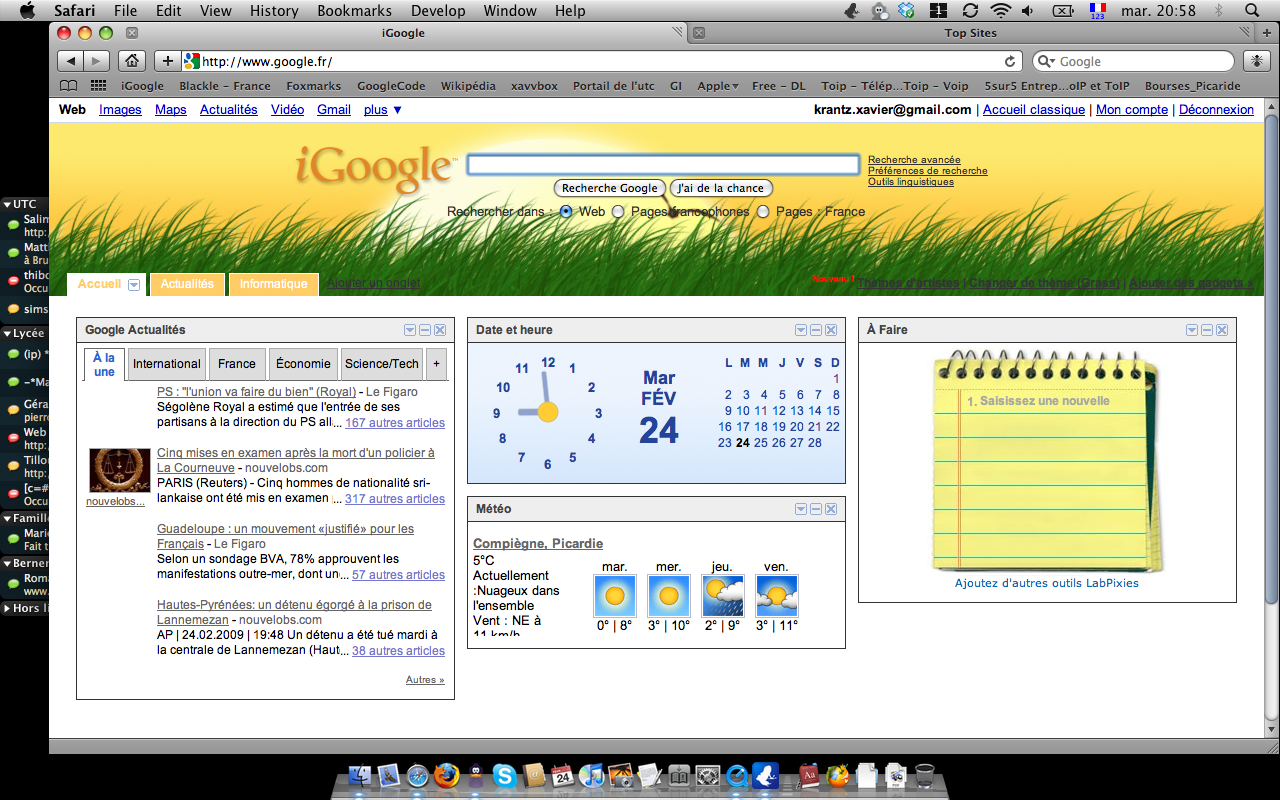This screenshot has height=800, width=1280.
Task: Open the Date et heure gadget menu arrow
Action: [x=801, y=330]
